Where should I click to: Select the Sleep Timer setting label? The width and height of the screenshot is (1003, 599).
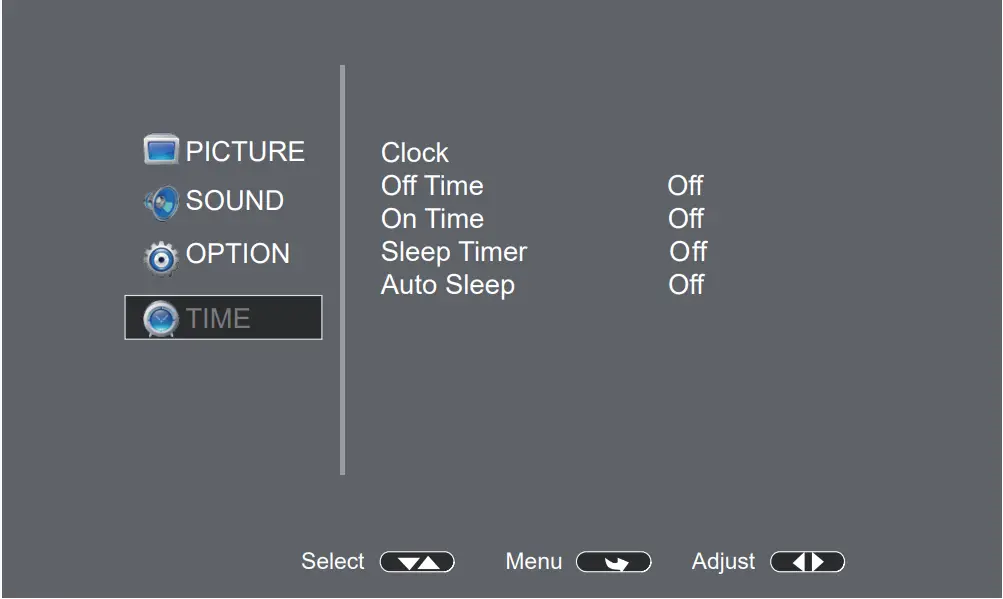tap(454, 252)
